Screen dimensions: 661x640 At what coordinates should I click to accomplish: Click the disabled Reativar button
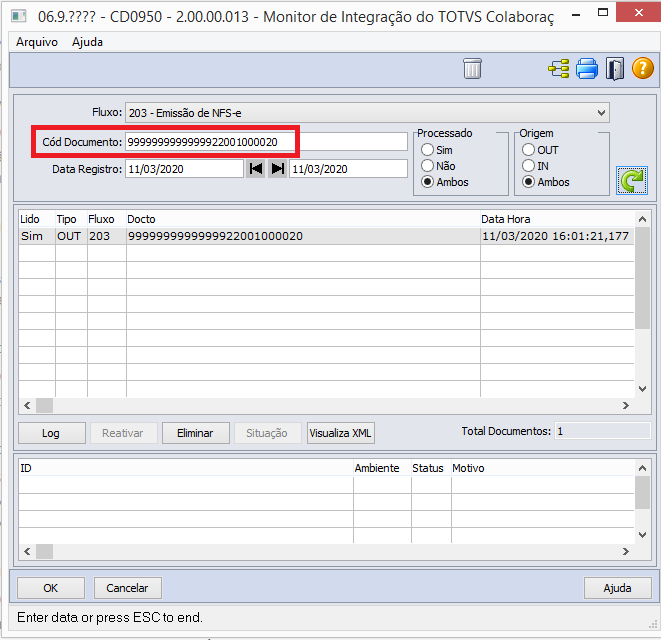click(x=123, y=433)
